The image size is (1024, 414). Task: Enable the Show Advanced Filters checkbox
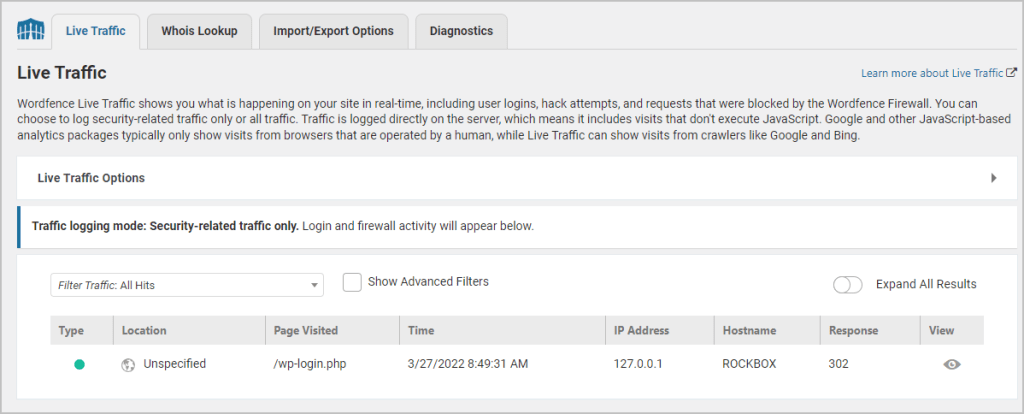(352, 282)
